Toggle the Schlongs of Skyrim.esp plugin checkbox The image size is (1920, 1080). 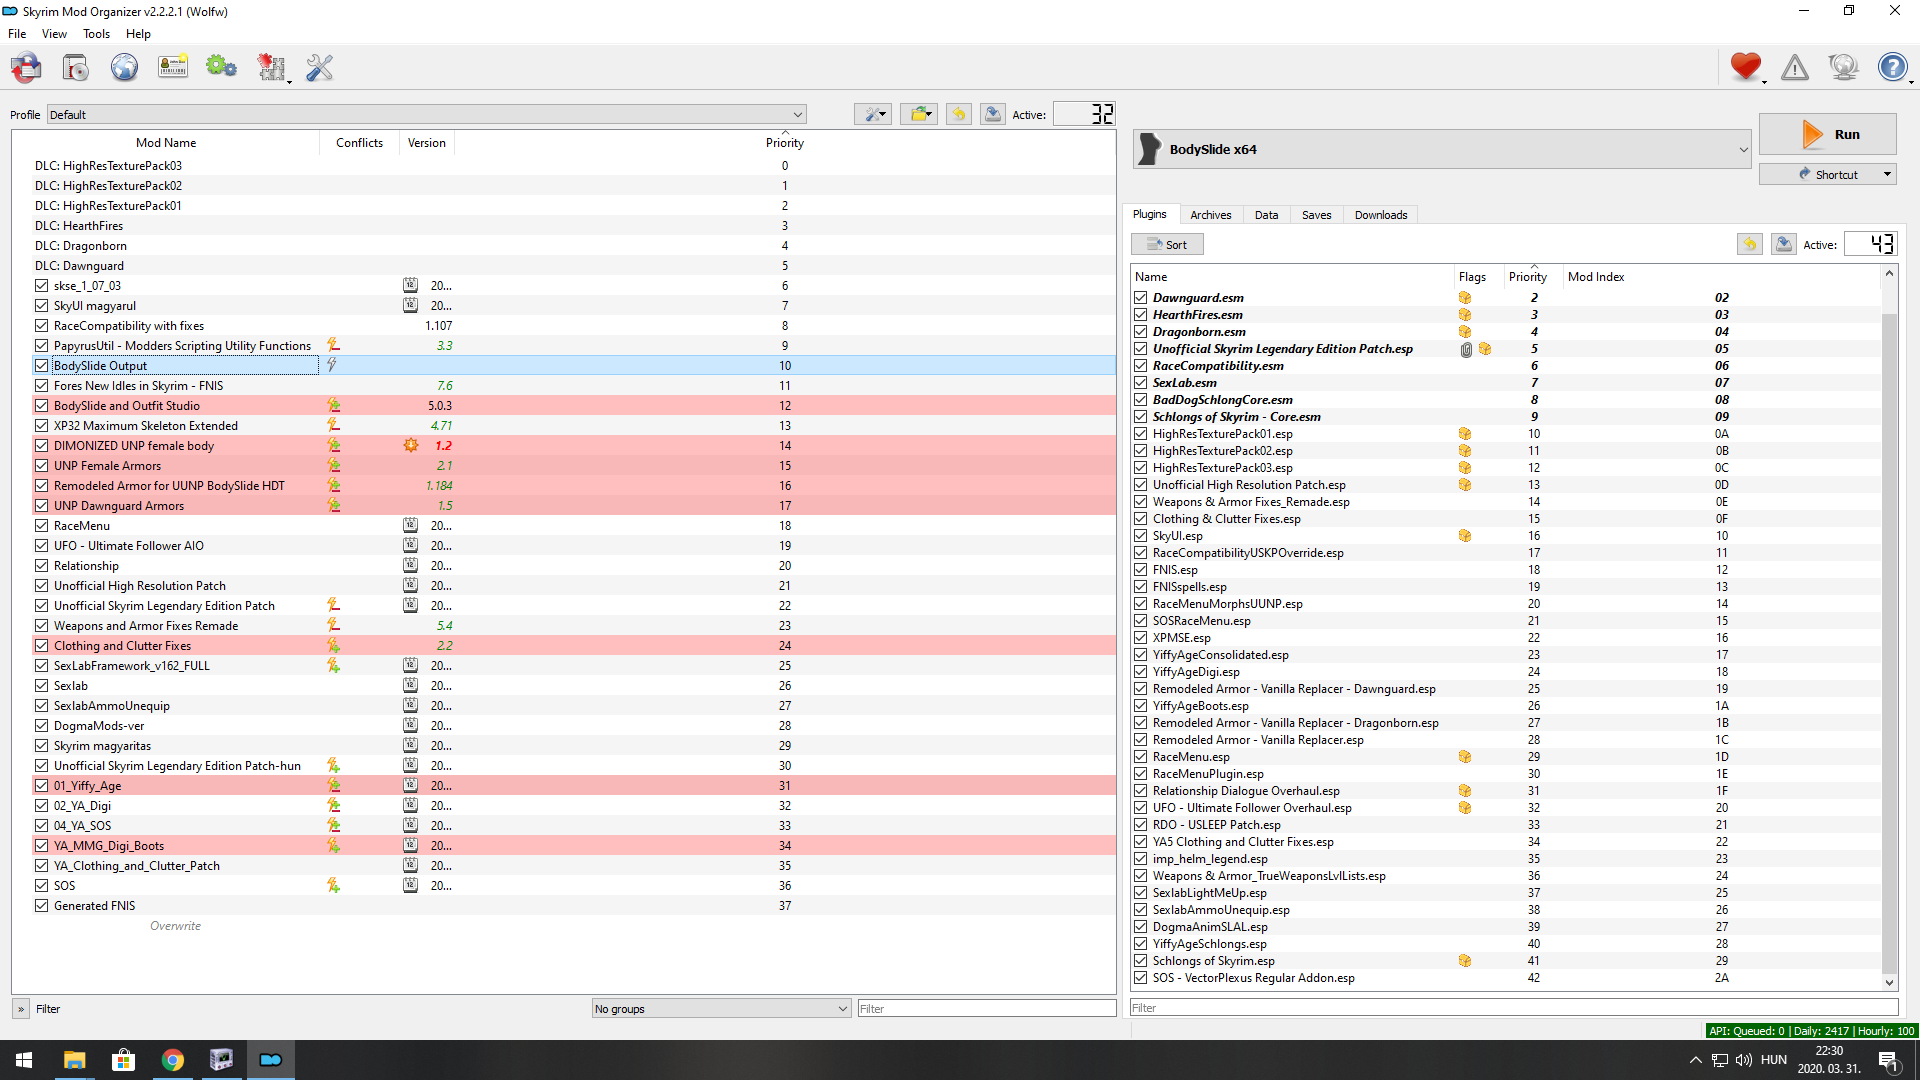[x=1140, y=960]
